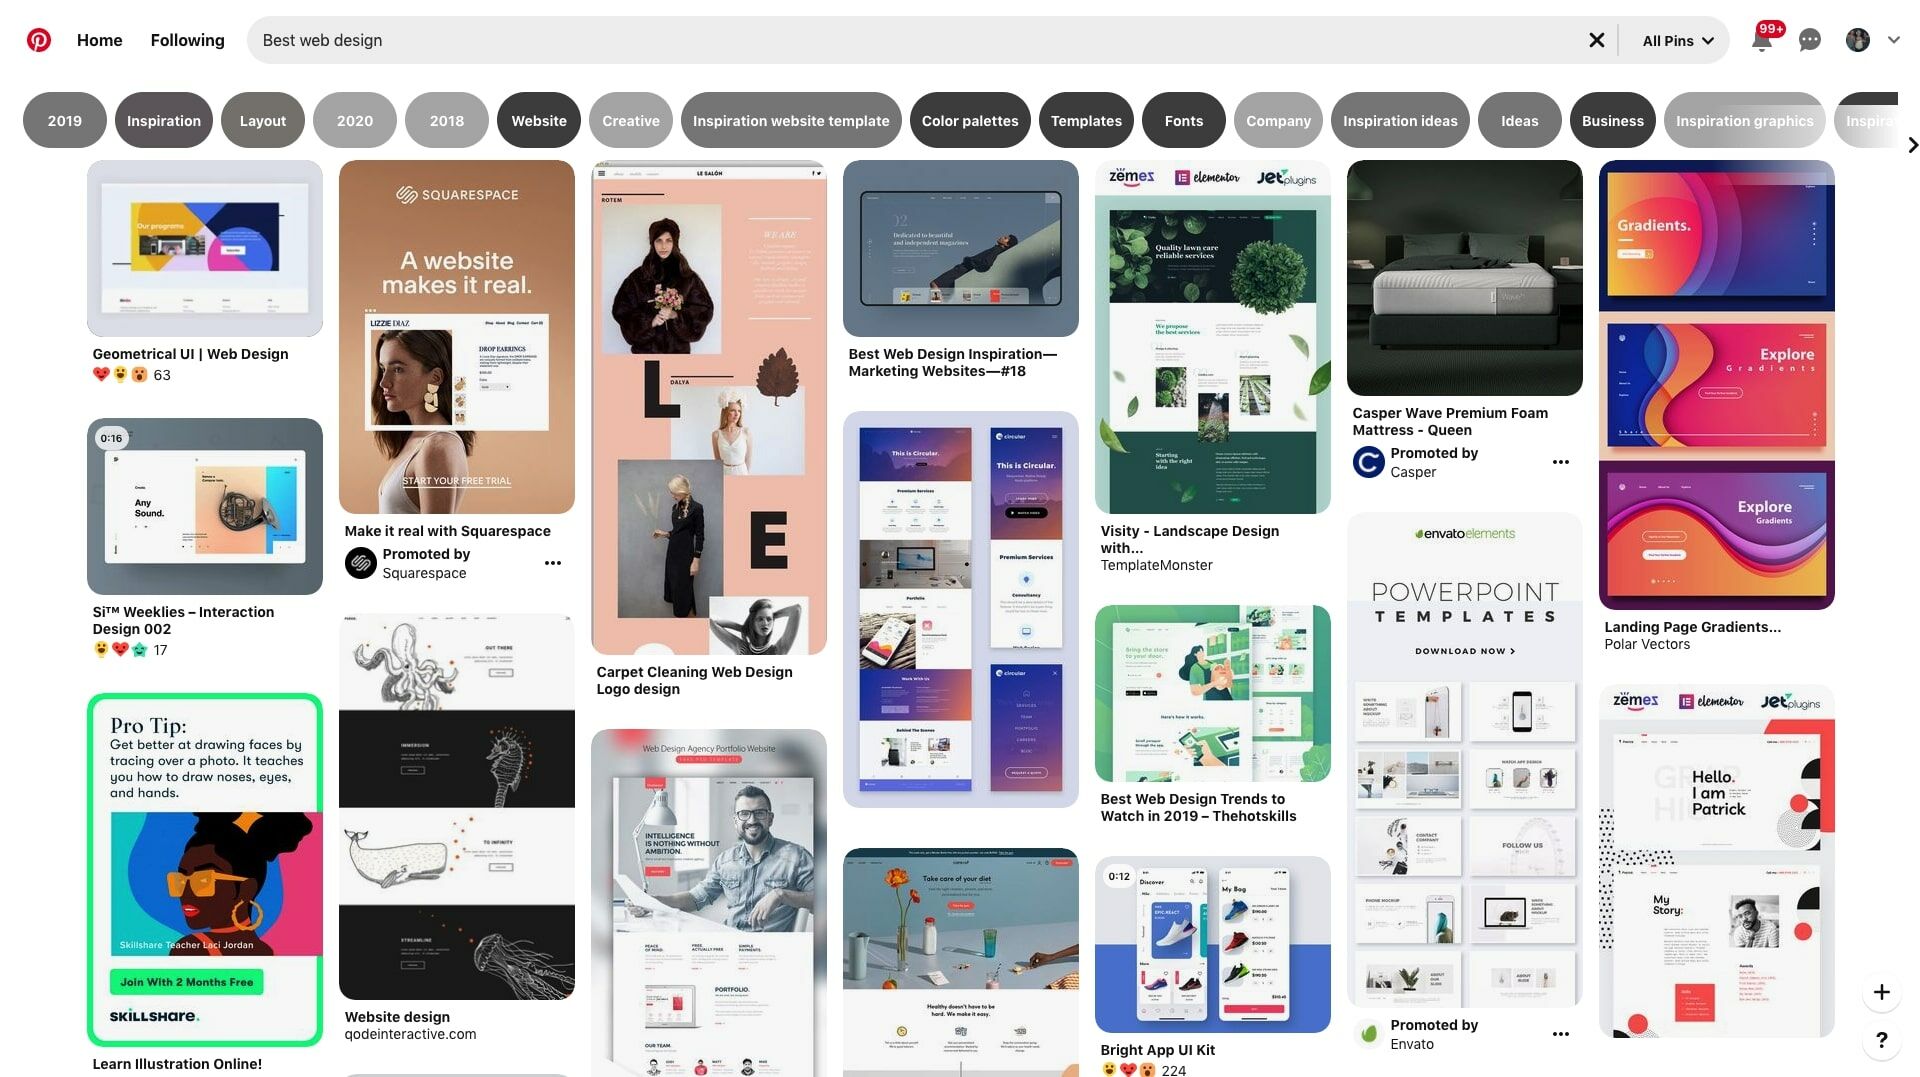Click the Promoted by Casper circle icon
The width and height of the screenshot is (1920, 1077).
pos(1367,462)
